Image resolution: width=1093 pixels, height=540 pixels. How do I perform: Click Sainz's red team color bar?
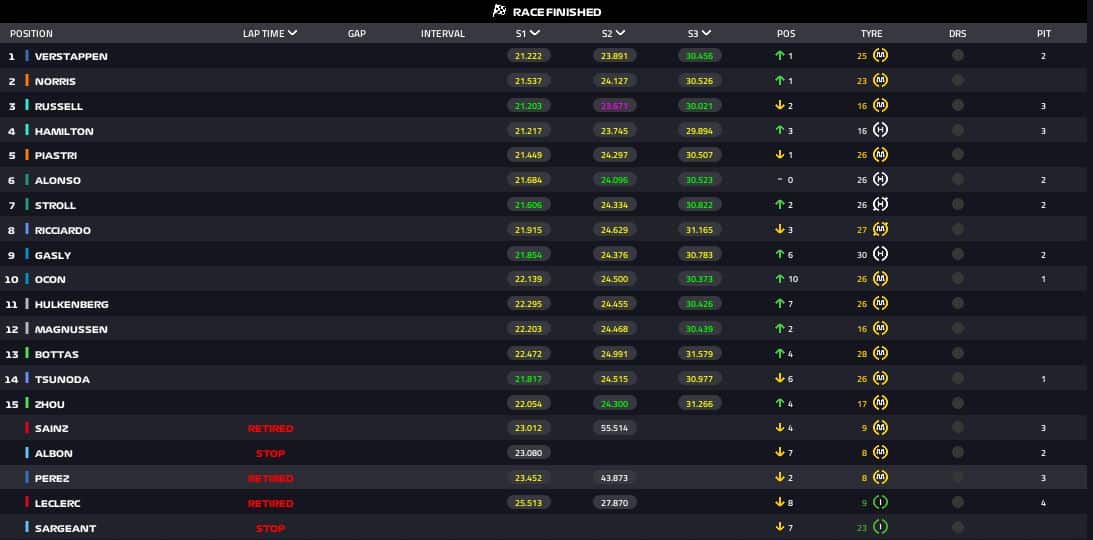27,427
